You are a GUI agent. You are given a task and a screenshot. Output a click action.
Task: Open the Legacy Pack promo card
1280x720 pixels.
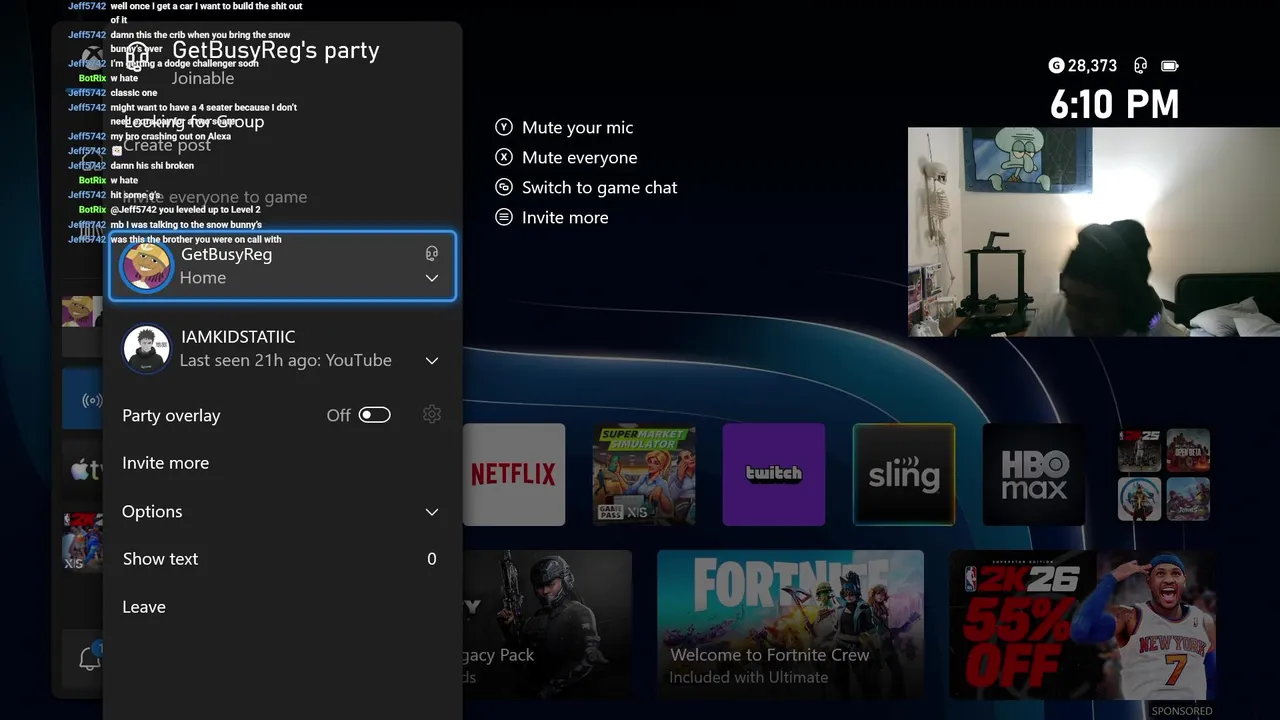pyautogui.click(x=547, y=624)
